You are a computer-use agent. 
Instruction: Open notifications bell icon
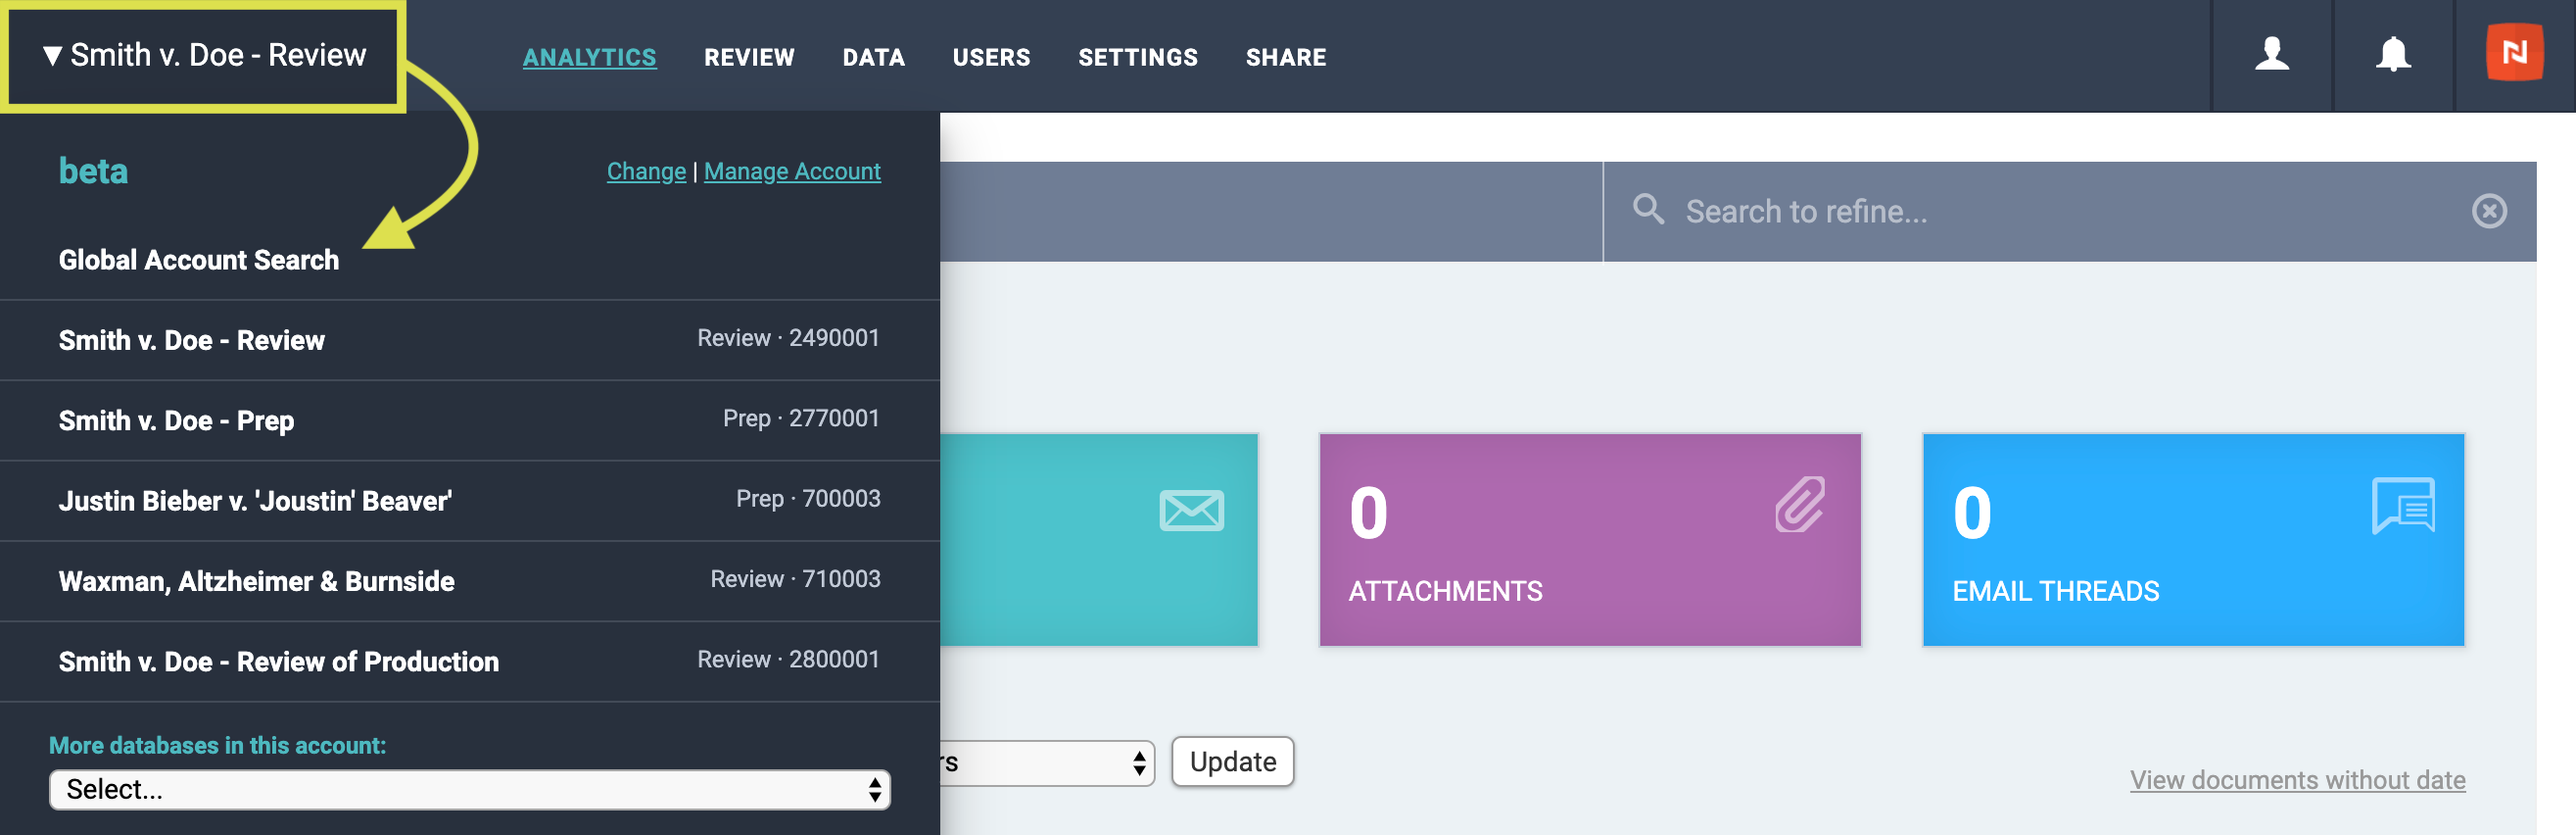coord(2392,54)
